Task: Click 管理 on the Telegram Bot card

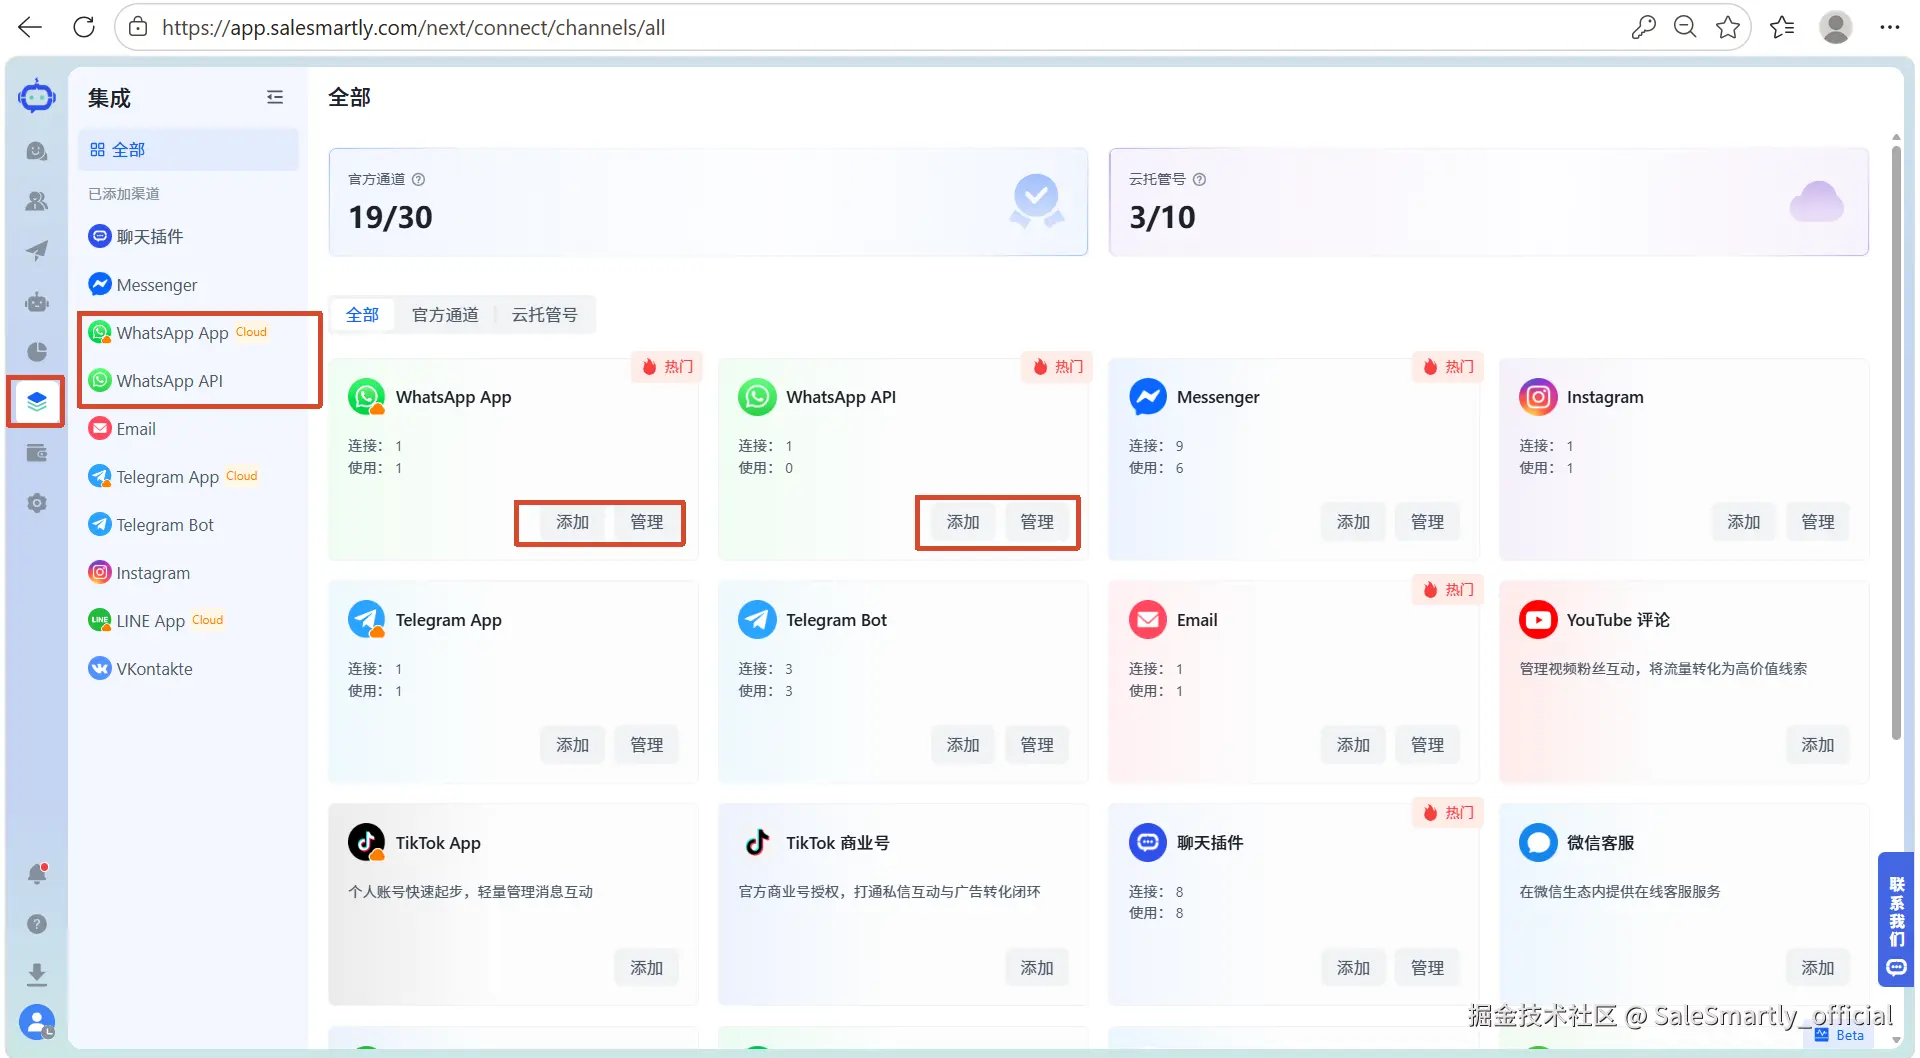Action: tap(1037, 745)
